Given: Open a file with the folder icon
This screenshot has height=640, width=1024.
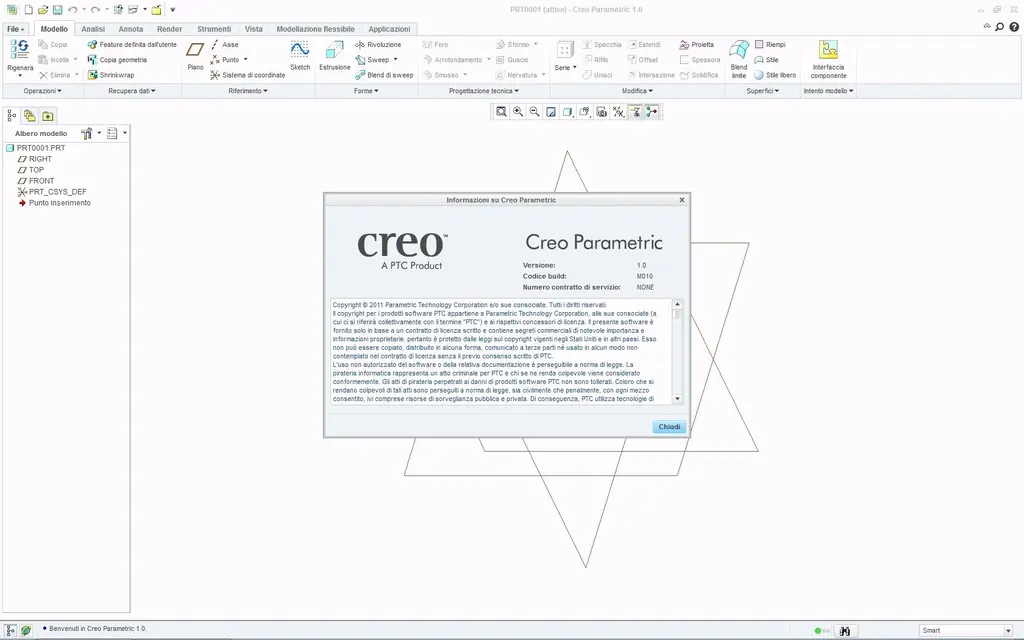Looking at the screenshot, I should 43,10.
